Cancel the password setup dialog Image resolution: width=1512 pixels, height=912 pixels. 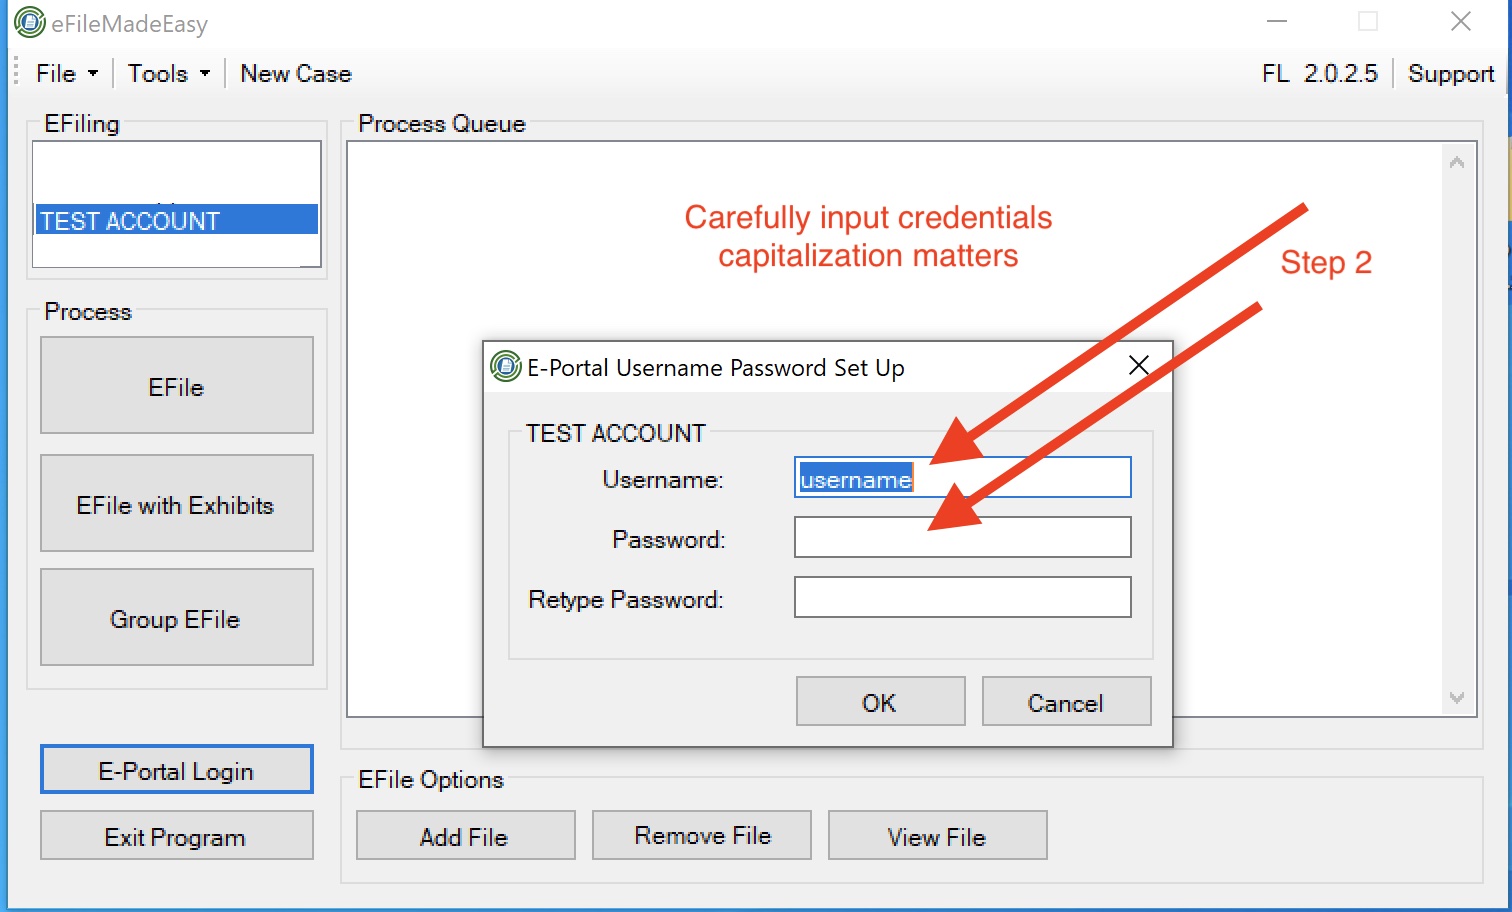pyautogui.click(x=1067, y=702)
